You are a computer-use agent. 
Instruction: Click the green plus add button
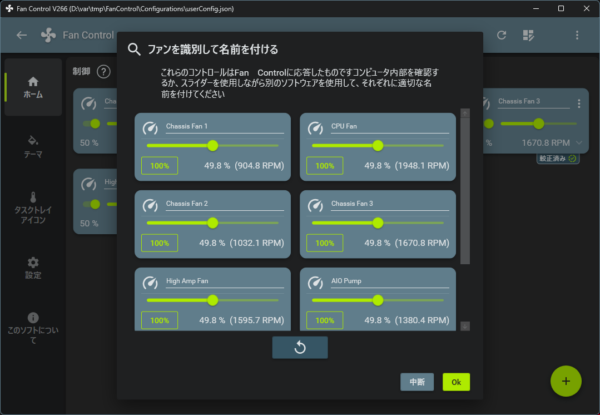566,381
